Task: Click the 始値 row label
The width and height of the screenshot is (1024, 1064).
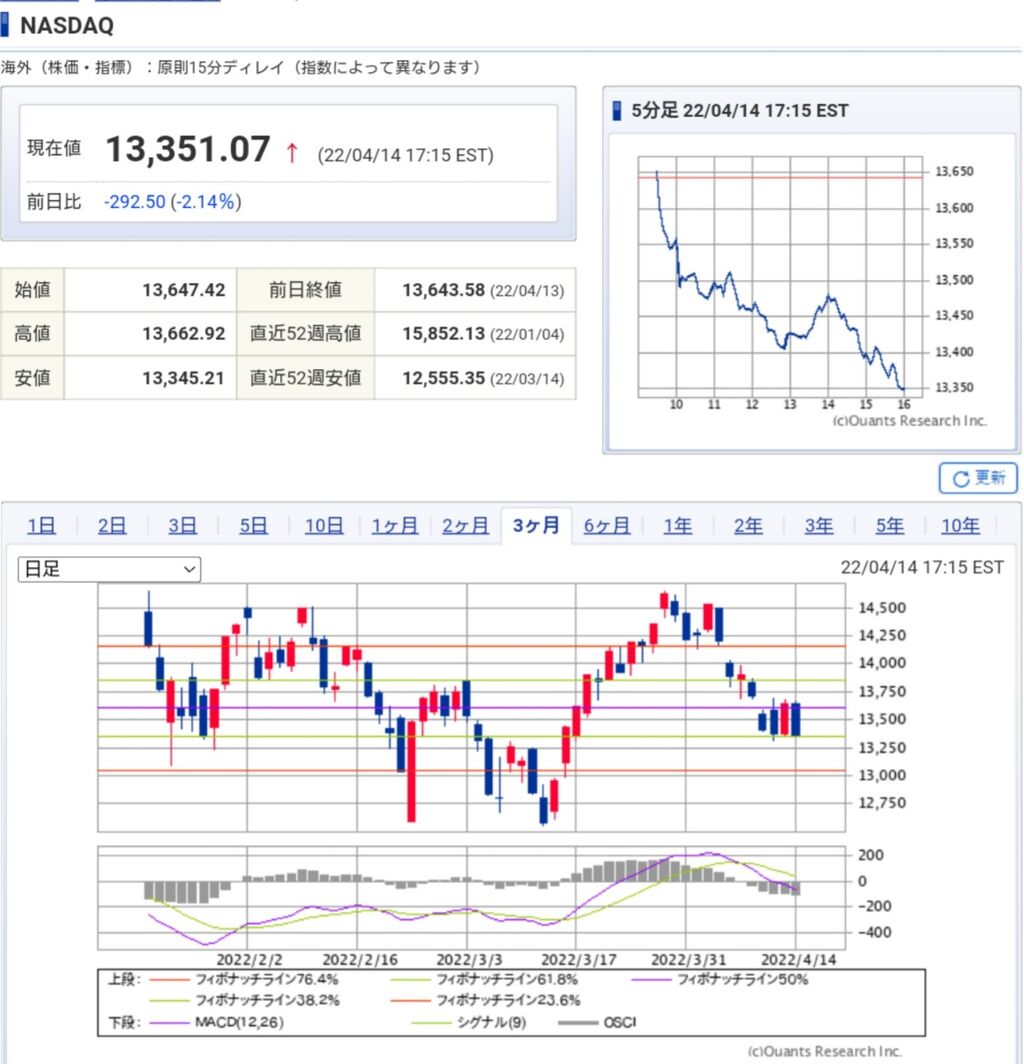Action: [x=33, y=290]
